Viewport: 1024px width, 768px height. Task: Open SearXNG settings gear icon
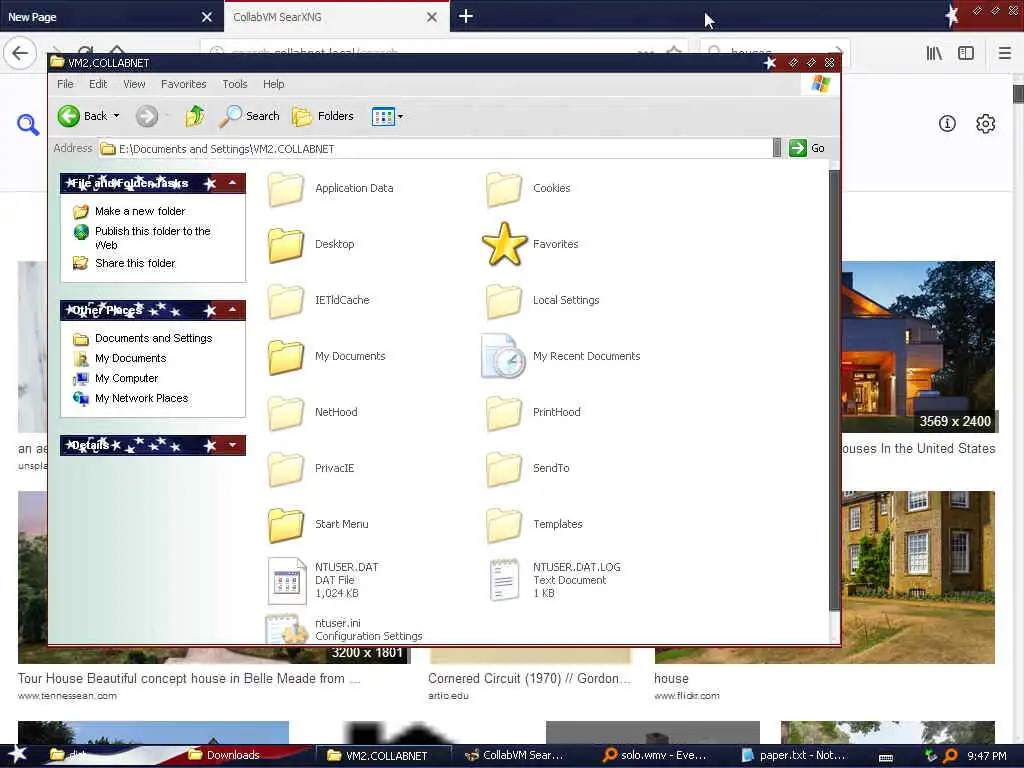click(x=985, y=123)
